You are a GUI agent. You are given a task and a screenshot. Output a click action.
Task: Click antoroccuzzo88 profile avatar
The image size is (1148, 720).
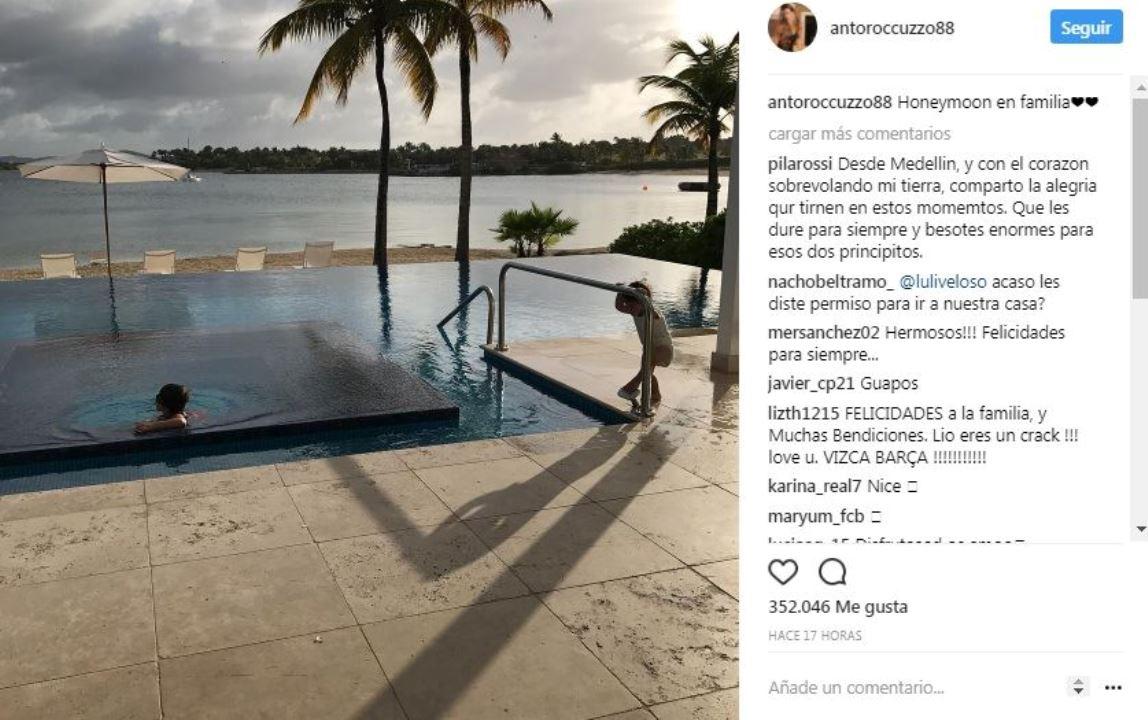[x=792, y=28]
